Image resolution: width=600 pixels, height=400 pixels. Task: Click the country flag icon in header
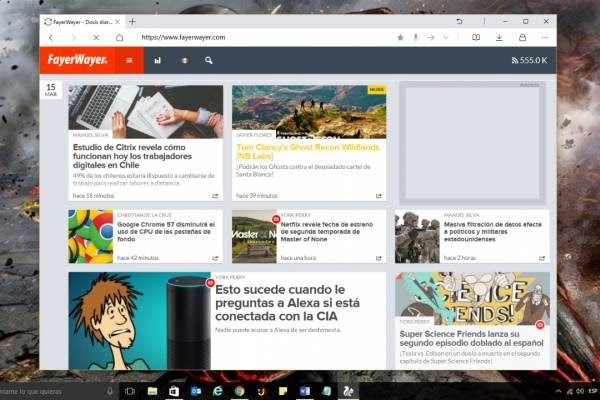[185, 60]
